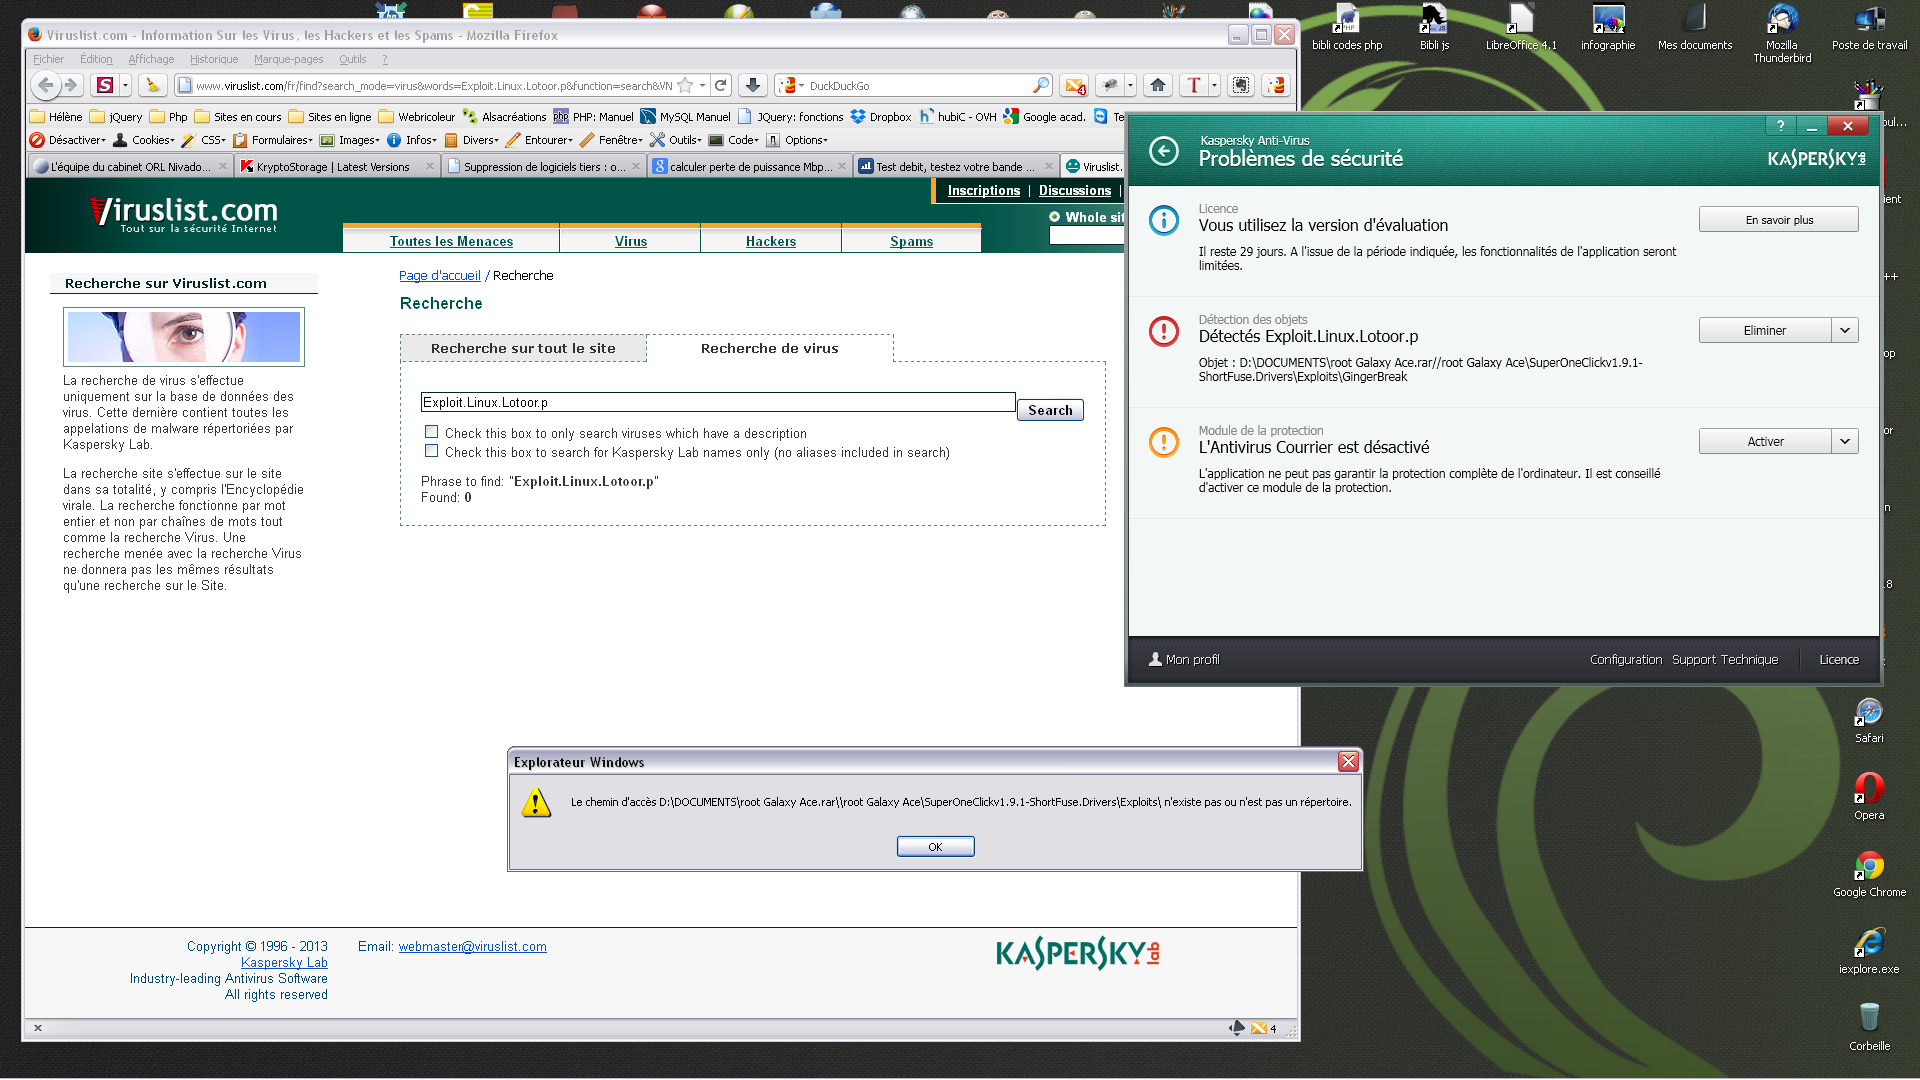Expand the Activer dropdown arrow
The width and height of the screenshot is (1920, 1080).
coord(1845,442)
